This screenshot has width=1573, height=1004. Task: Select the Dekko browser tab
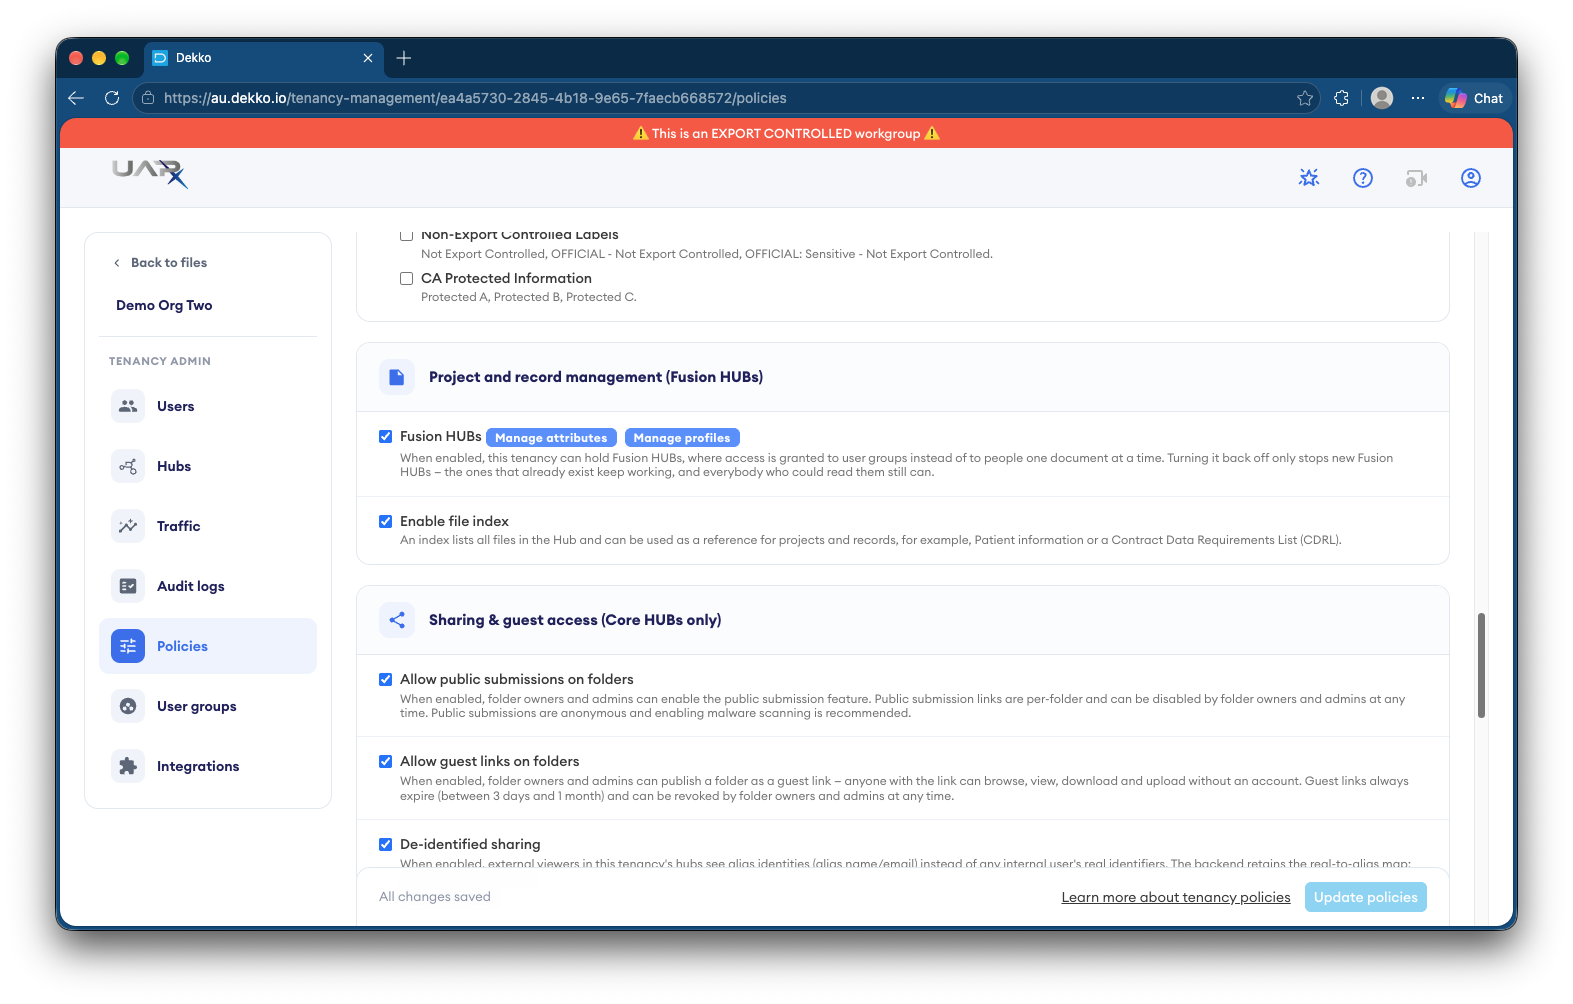point(264,58)
